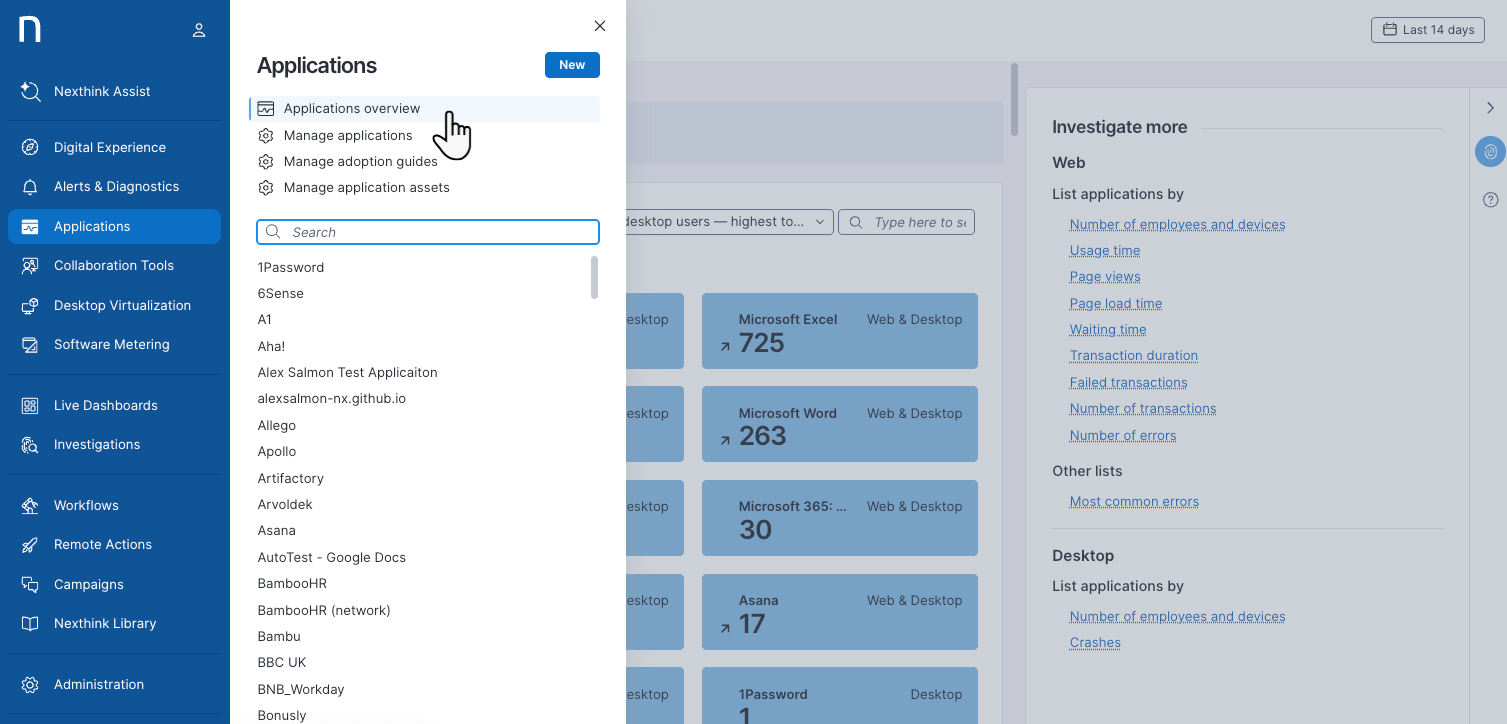Viewport: 1507px width, 724px height.
Task: Open the Last 14 days date picker
Action: tap(1427, 30)
